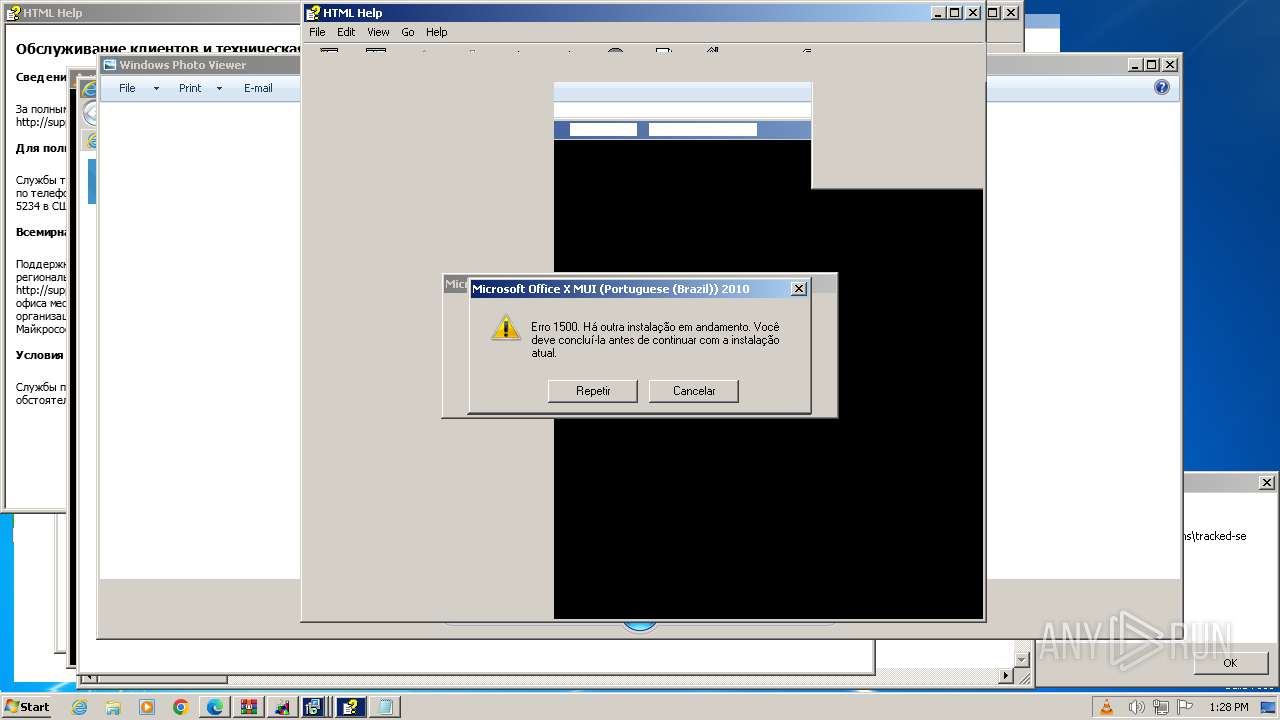The image size is (1280, 720).
Task: Open the Edit menu in HTML Help
Action: click(346, 32)
